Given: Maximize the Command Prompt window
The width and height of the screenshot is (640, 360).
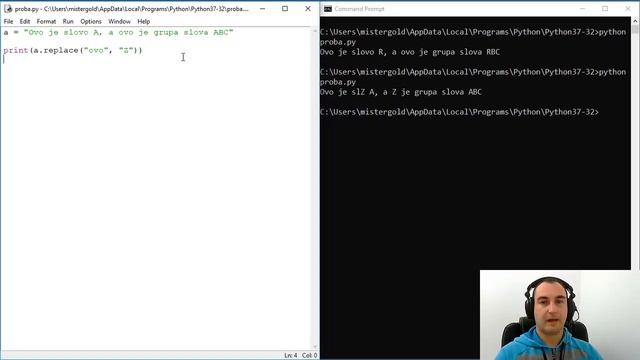Looking at the screenshot, I should (x=605, y=9).
